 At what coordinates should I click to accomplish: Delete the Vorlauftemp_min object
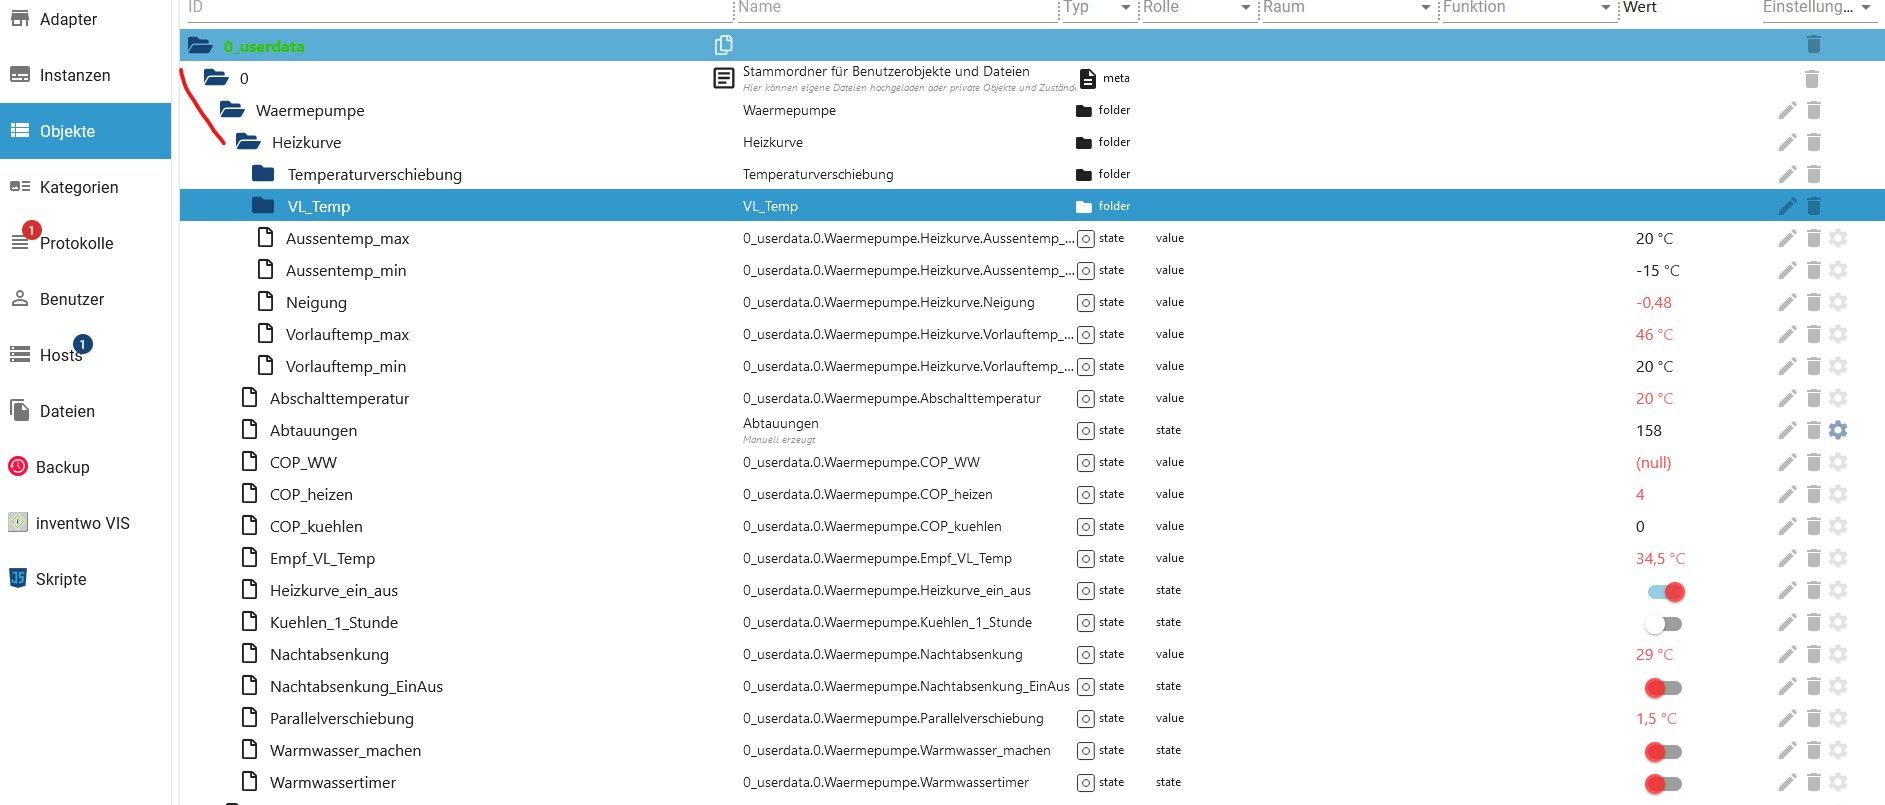1813,366
